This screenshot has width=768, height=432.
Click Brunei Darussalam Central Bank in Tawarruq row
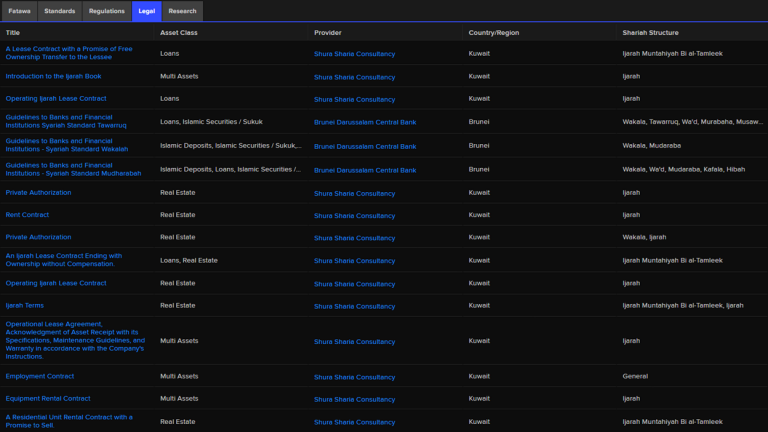[365, 122]
